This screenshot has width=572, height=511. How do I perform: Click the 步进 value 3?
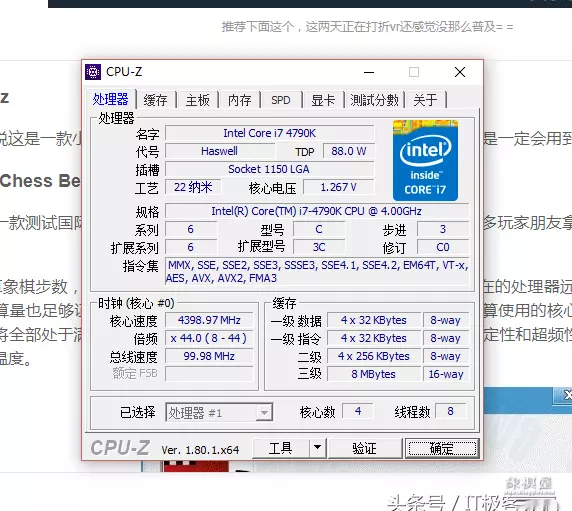point(442,229)
